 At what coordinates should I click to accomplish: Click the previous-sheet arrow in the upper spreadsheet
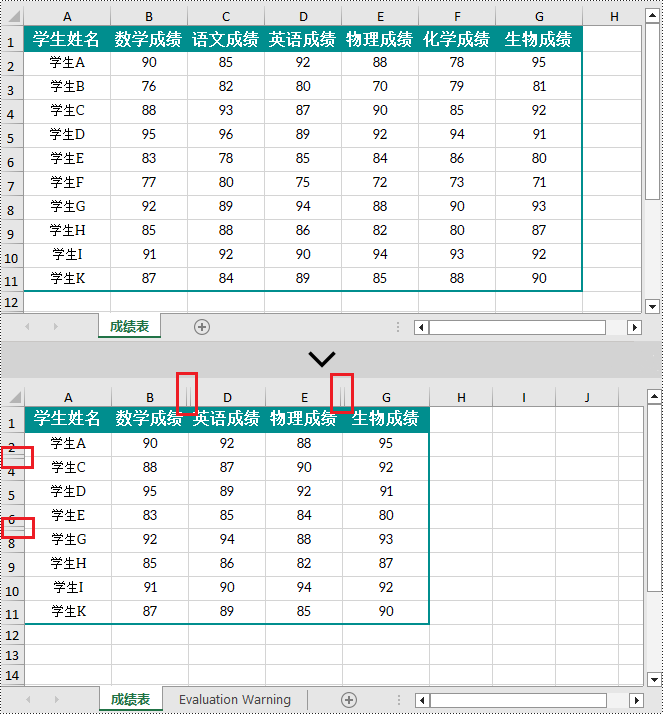click(27, 326)
